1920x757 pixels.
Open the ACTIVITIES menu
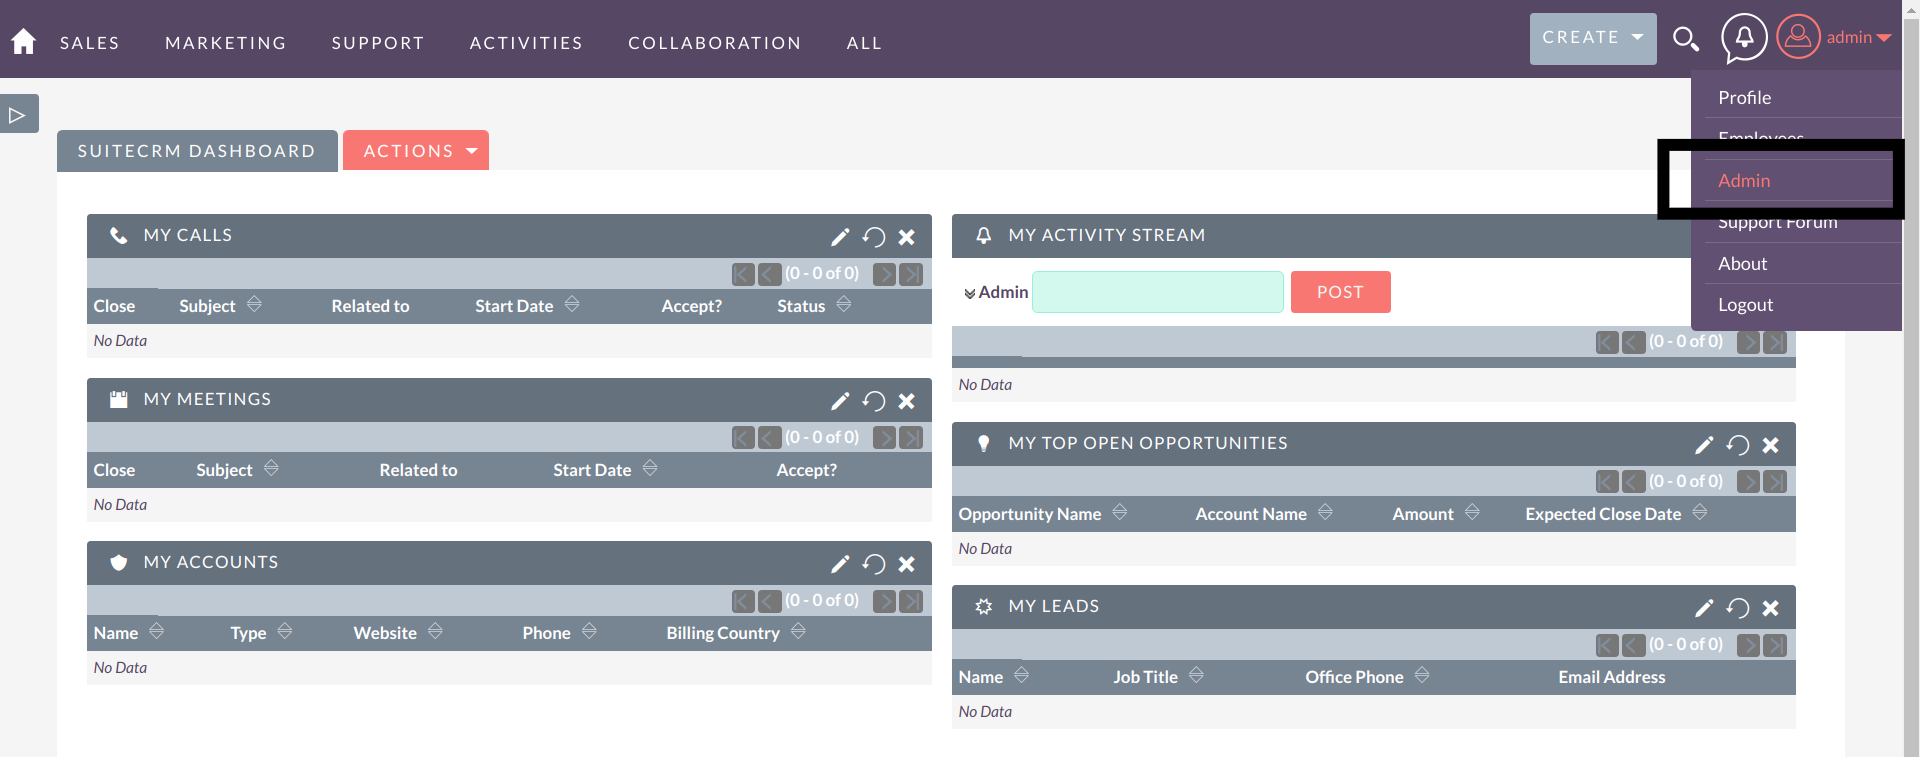(526, 43)
